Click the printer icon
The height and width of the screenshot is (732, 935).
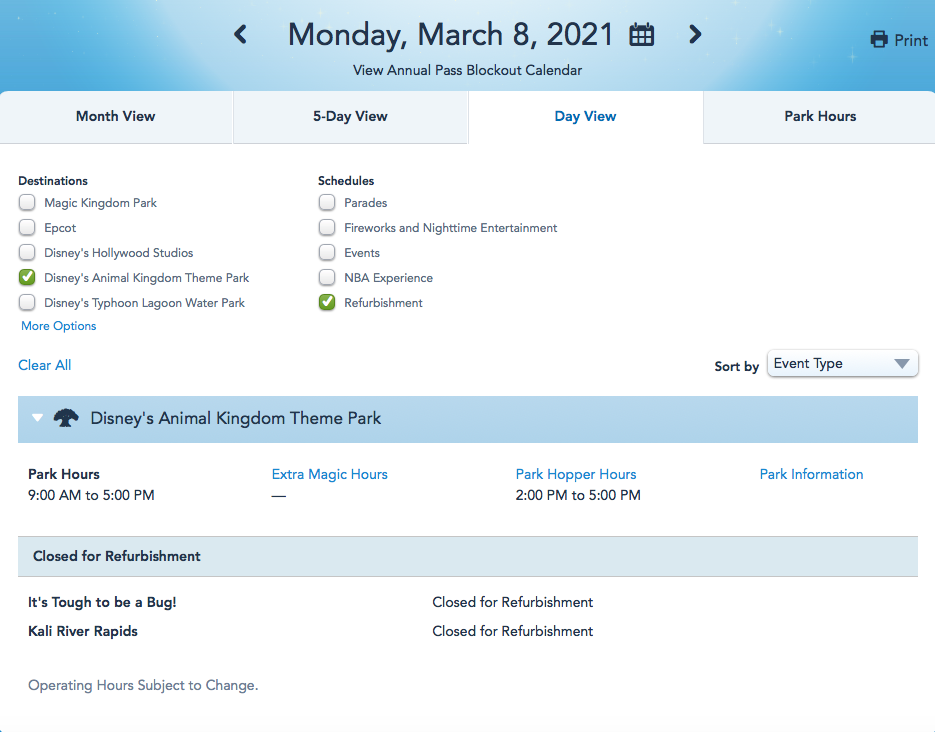click(x=879, y=40)
